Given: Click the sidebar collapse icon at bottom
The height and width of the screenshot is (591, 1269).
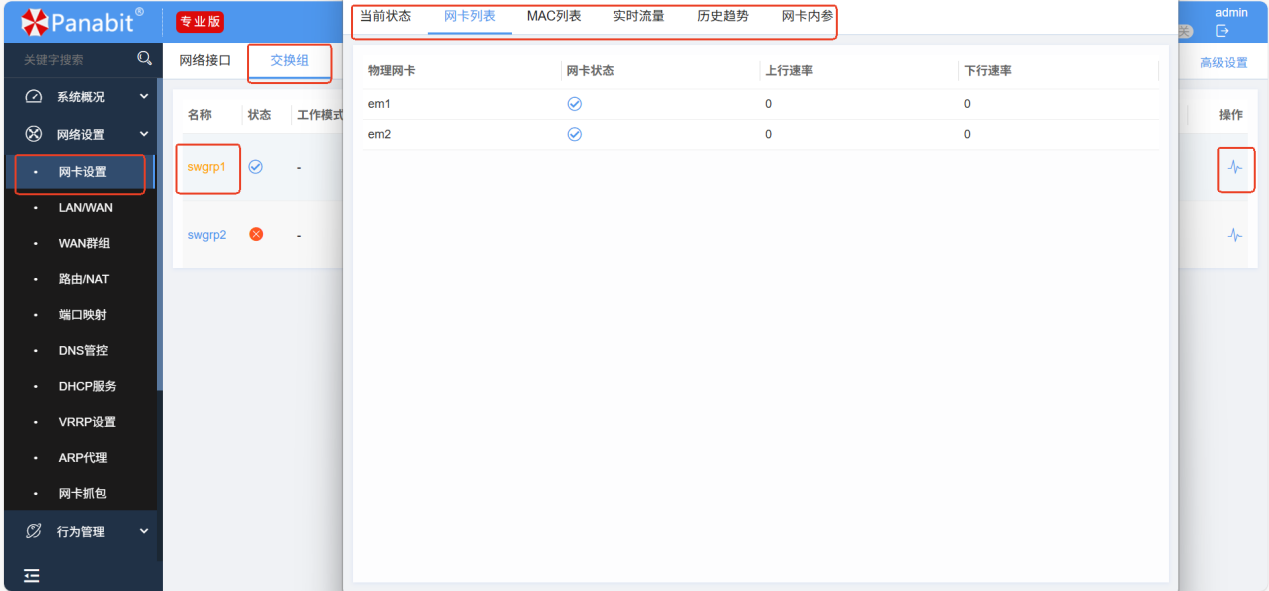Looking at the screenshot, I should 32,575.
